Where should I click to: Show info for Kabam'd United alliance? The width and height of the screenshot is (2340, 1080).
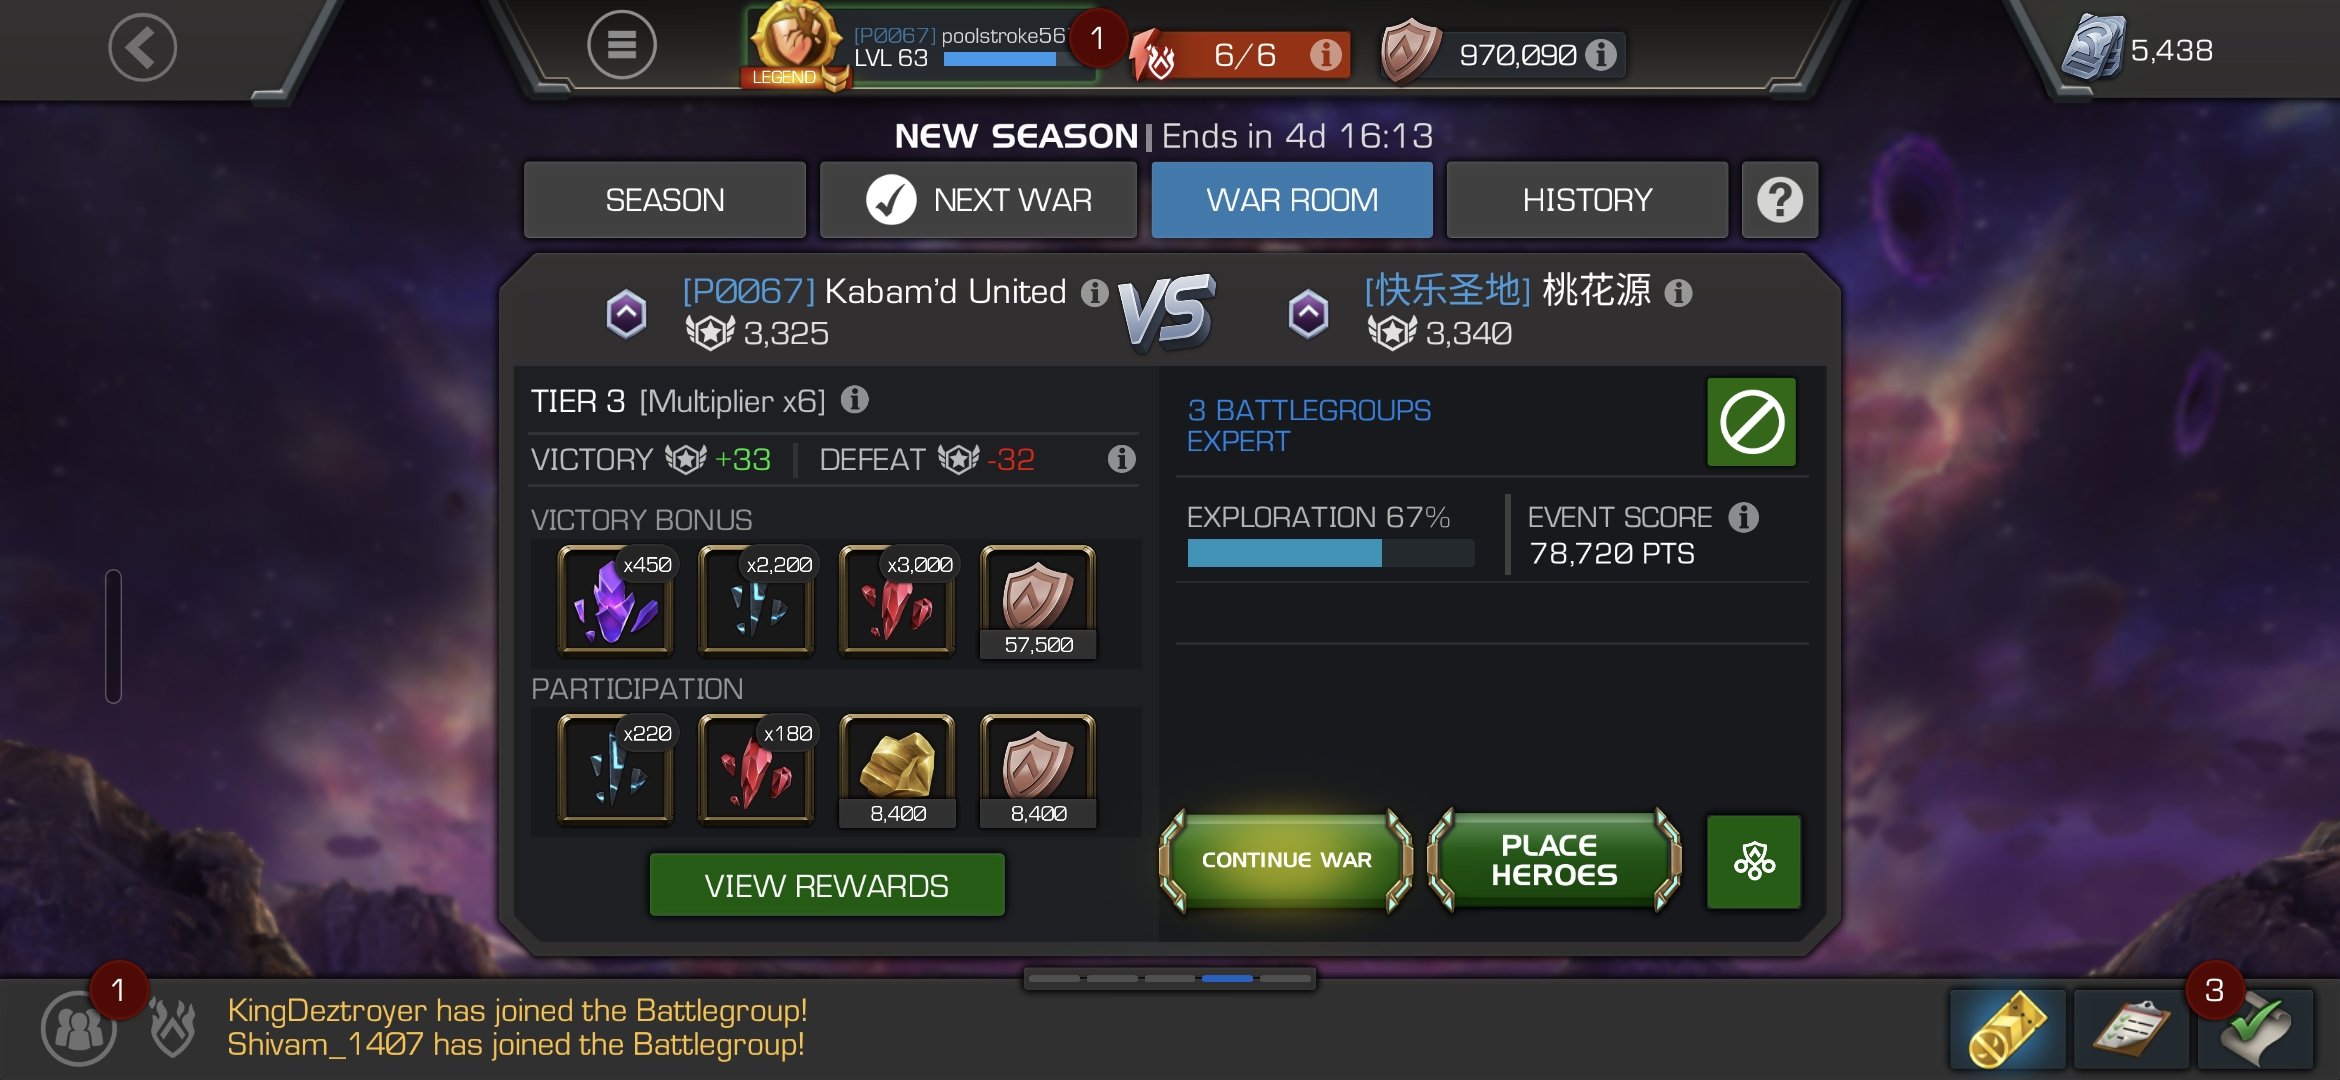pos(1095,292)
